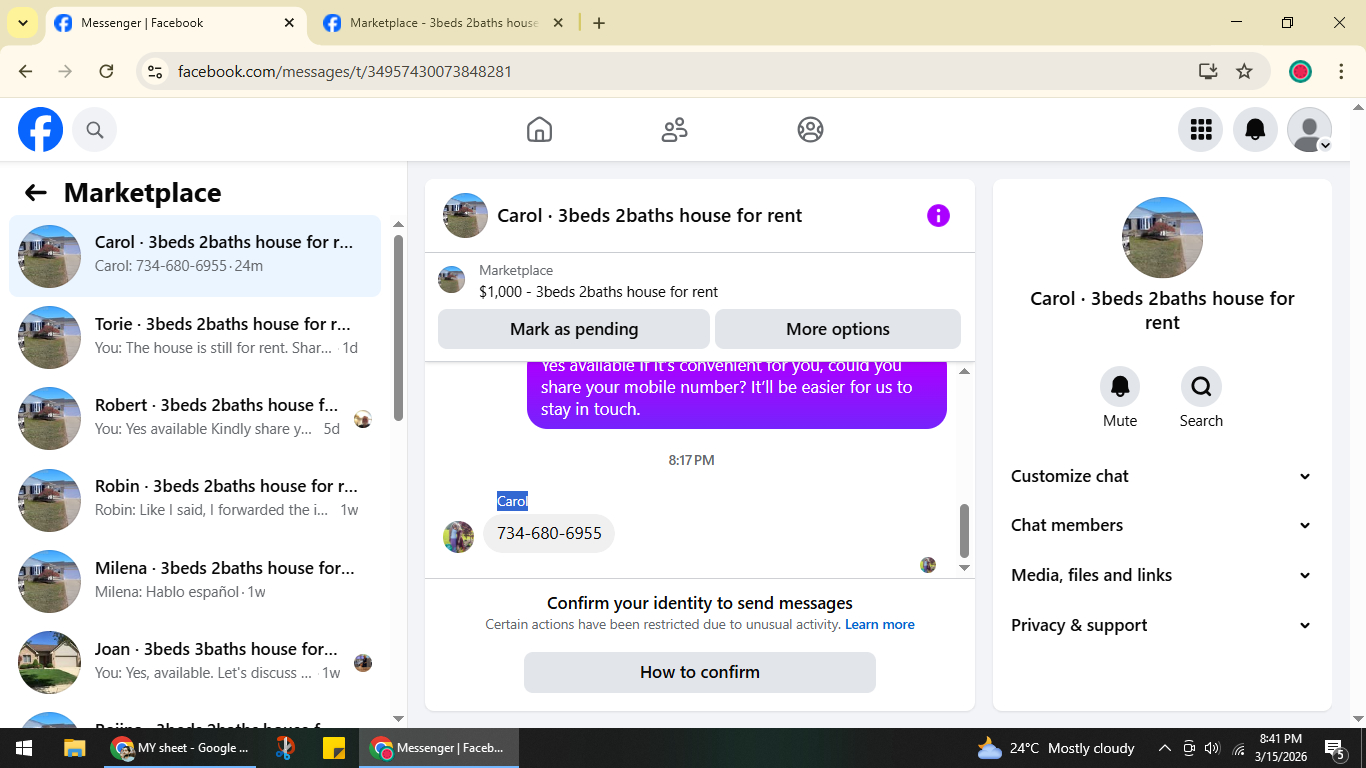Image resolution: width=1366 pixels, height=768 pixels.
Task: Expand the Privacy & support section
Action: [x=1161, y=625]
